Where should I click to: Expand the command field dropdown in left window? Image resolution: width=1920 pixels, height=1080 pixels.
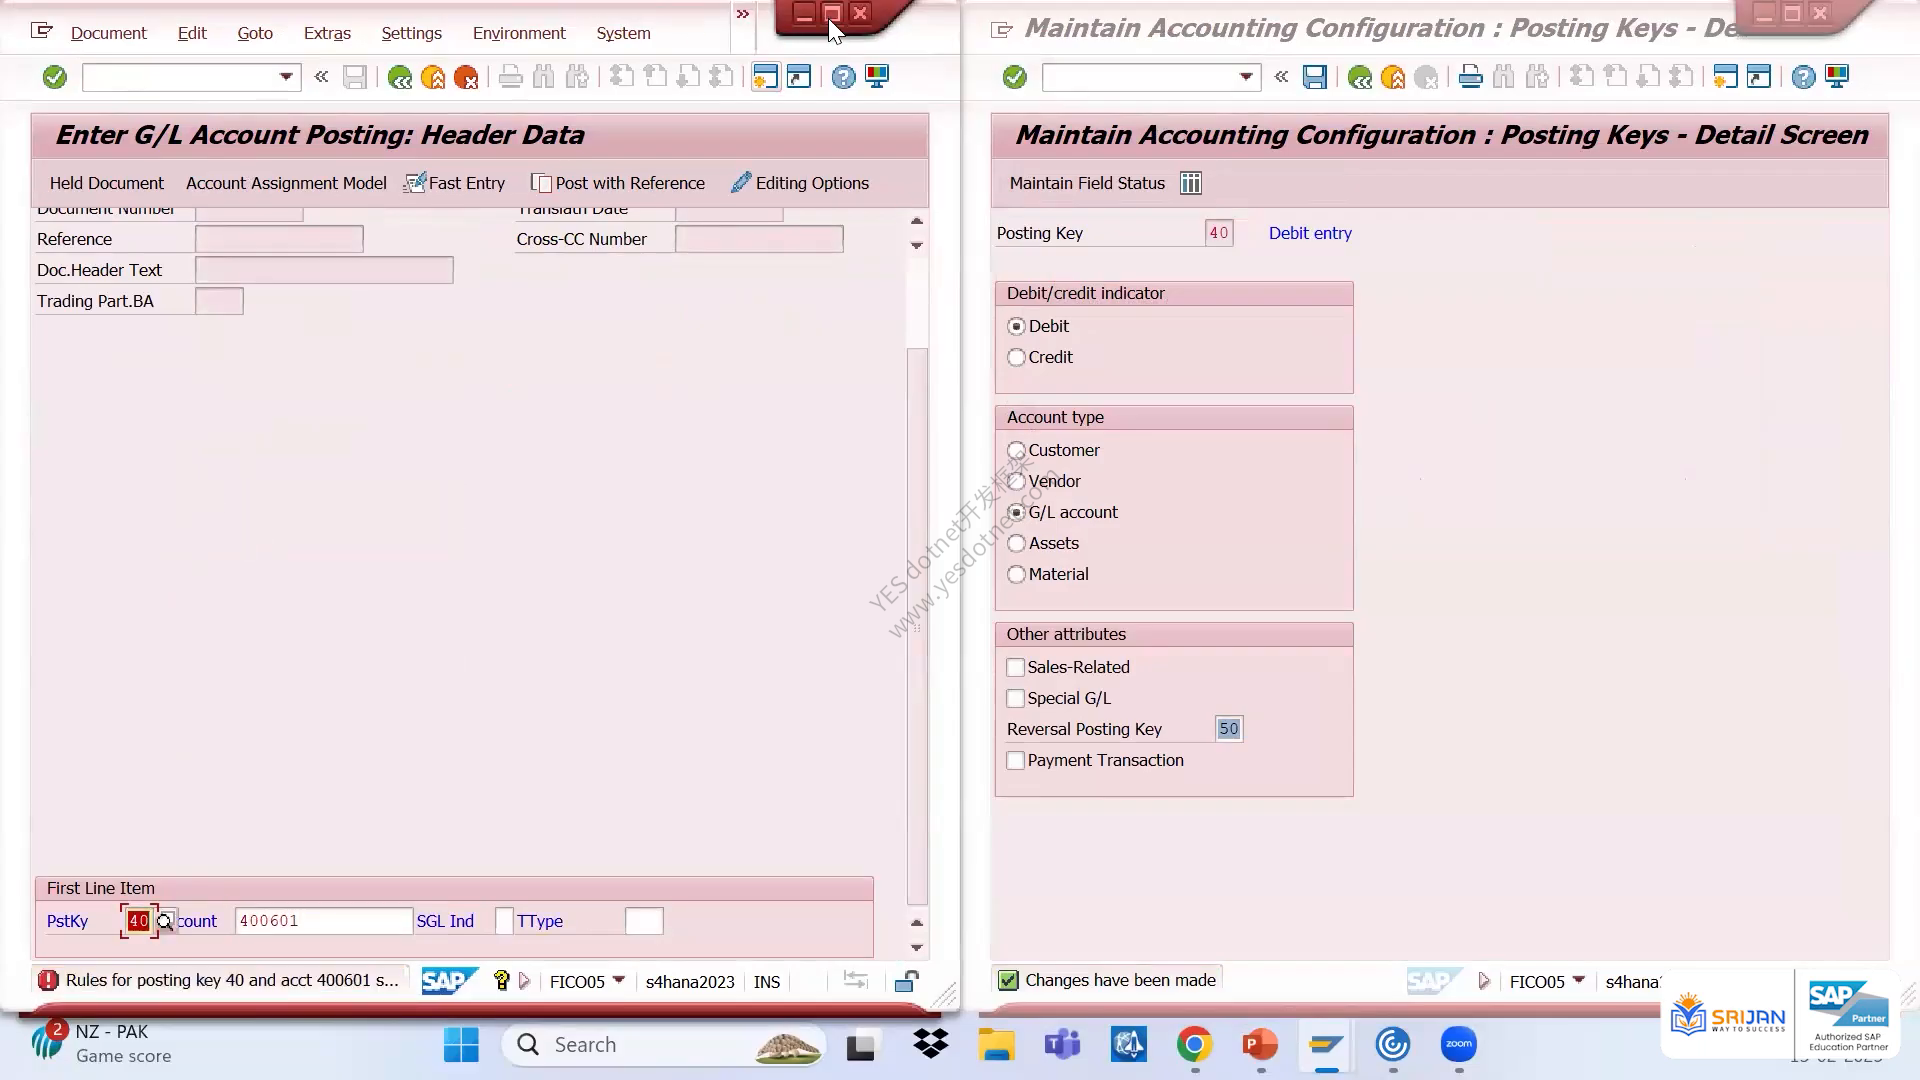tap(286, 77)
